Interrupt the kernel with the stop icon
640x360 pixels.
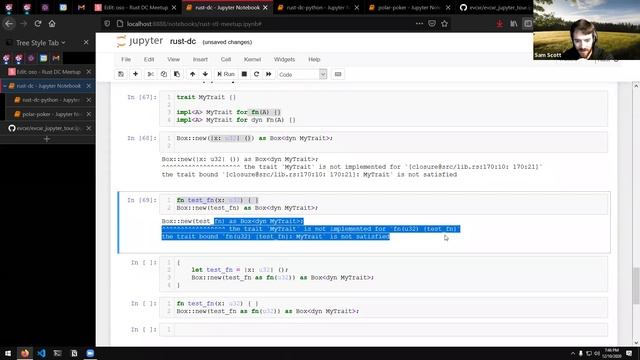click(244, 74)
